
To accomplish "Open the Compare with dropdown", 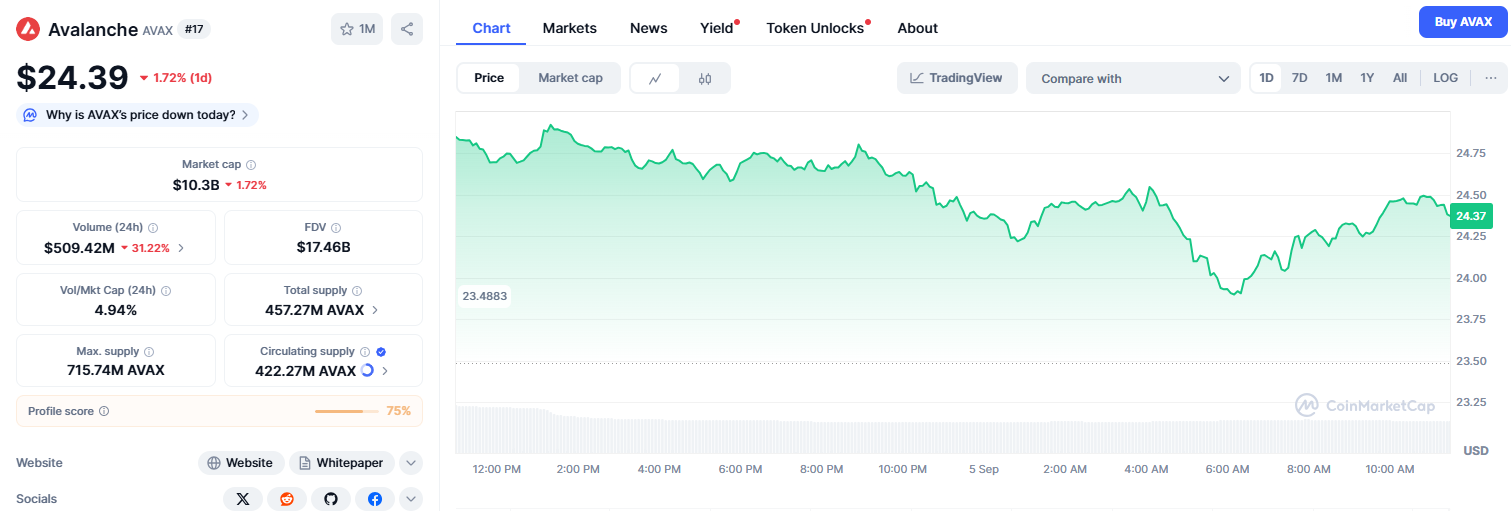I will click(1134, 78).
